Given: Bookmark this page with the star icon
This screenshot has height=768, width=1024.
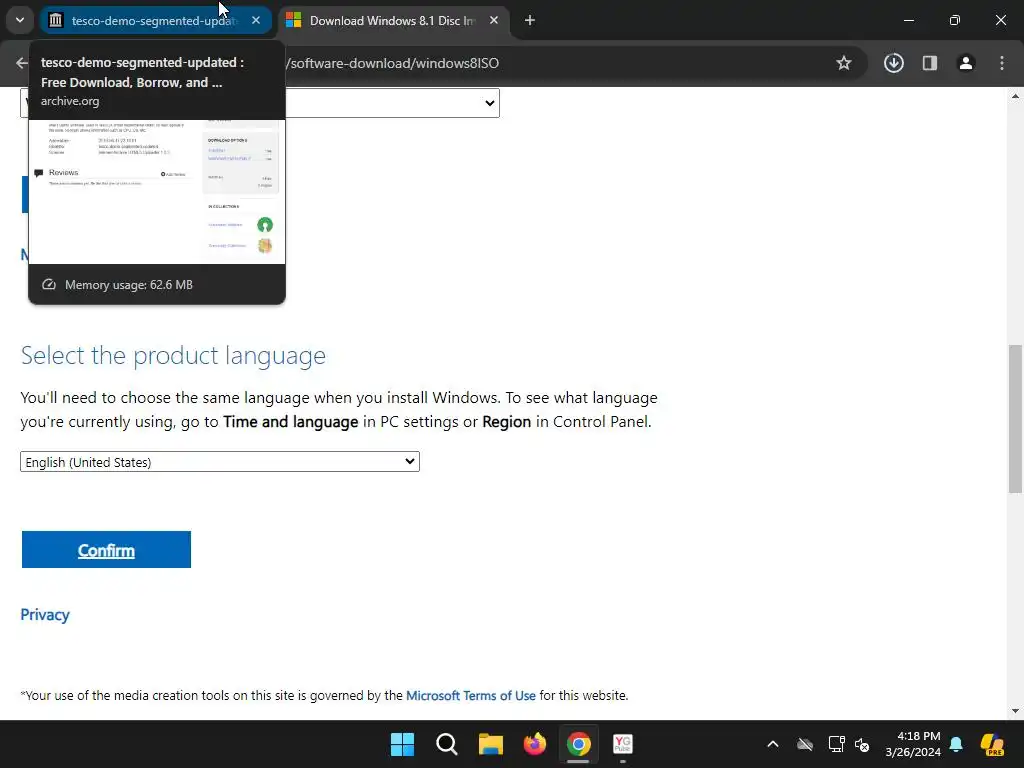Looking at the screenshot, I should tap(844, 63).
